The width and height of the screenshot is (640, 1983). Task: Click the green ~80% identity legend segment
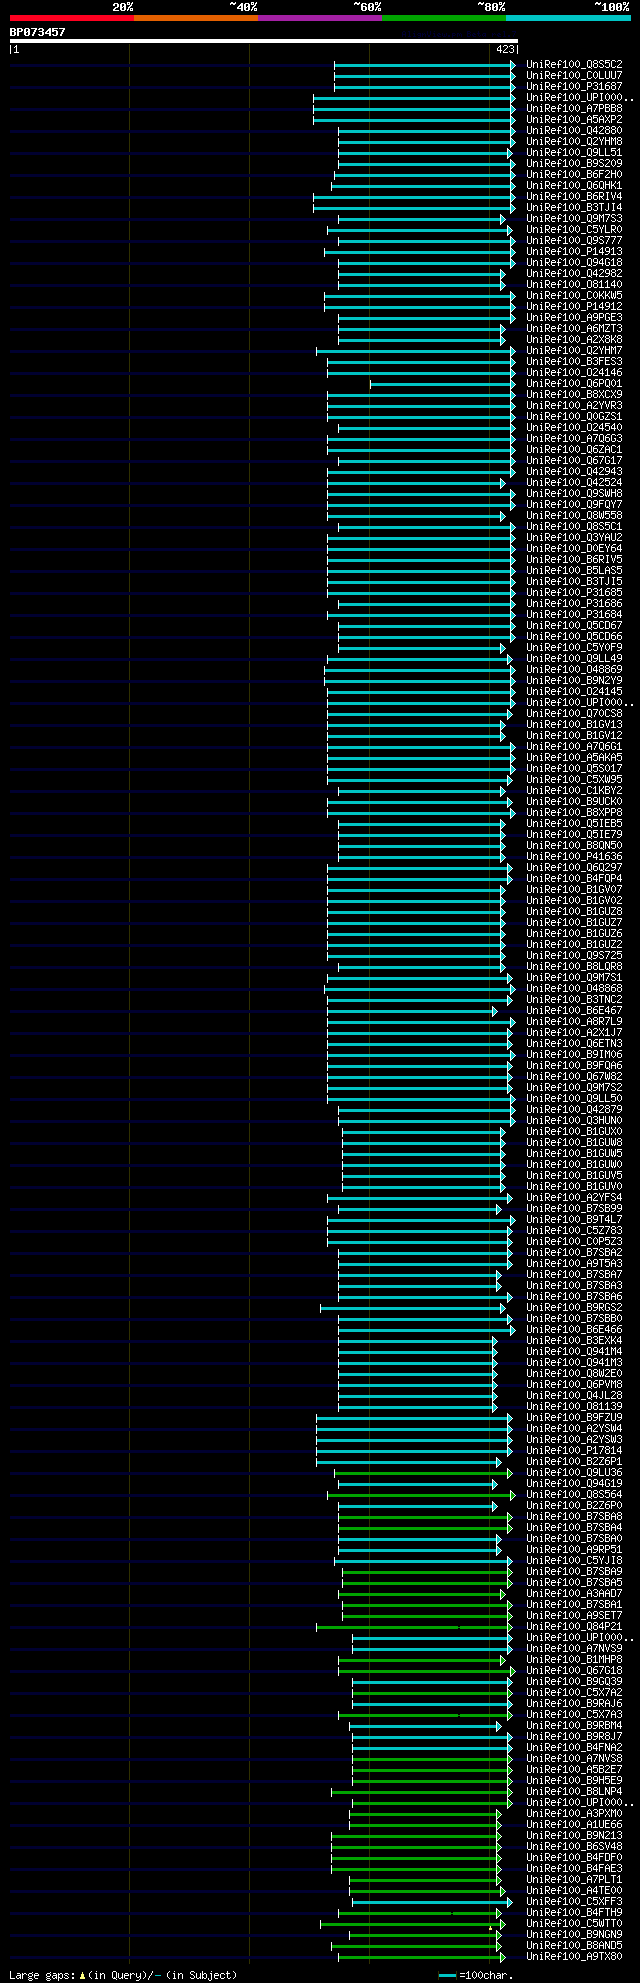click(444, 18)
